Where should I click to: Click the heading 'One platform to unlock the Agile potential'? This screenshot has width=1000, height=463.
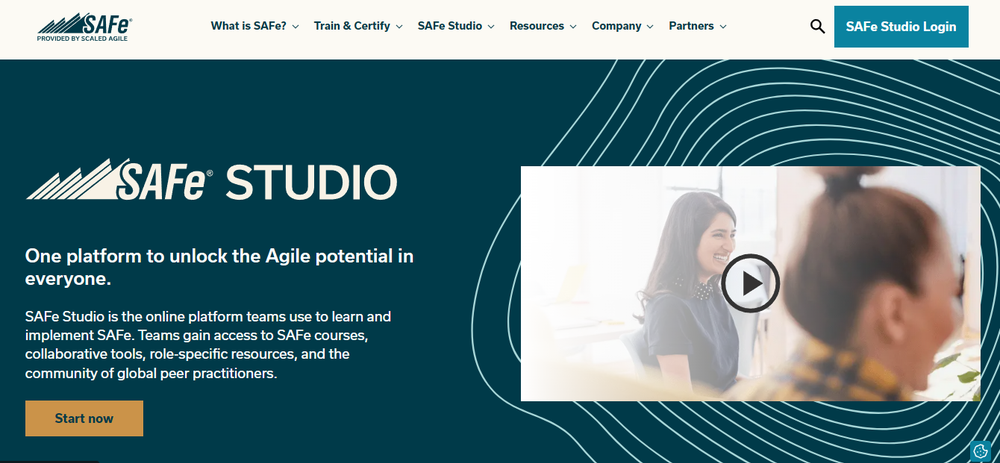click(219, 267)
